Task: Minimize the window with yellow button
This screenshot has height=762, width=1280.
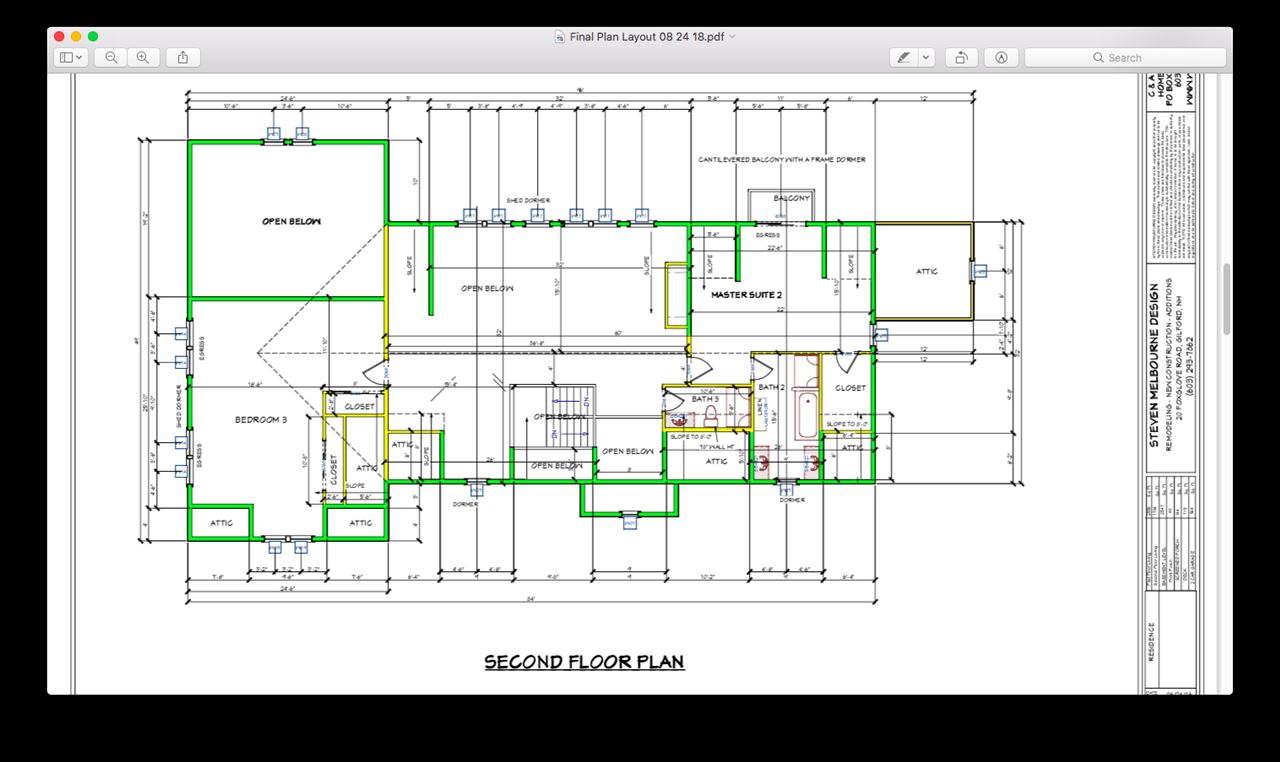Action: pos(76,36)
